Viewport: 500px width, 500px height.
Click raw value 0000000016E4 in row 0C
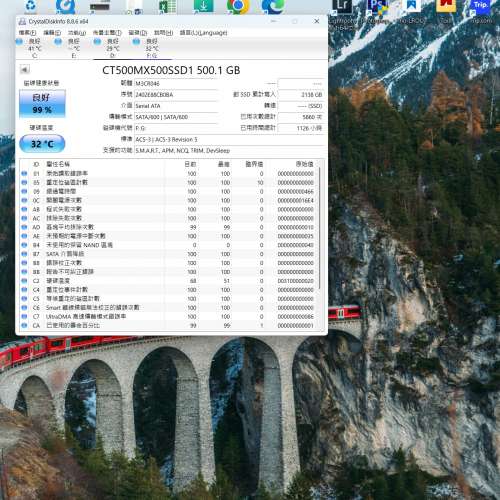point(295,200)
